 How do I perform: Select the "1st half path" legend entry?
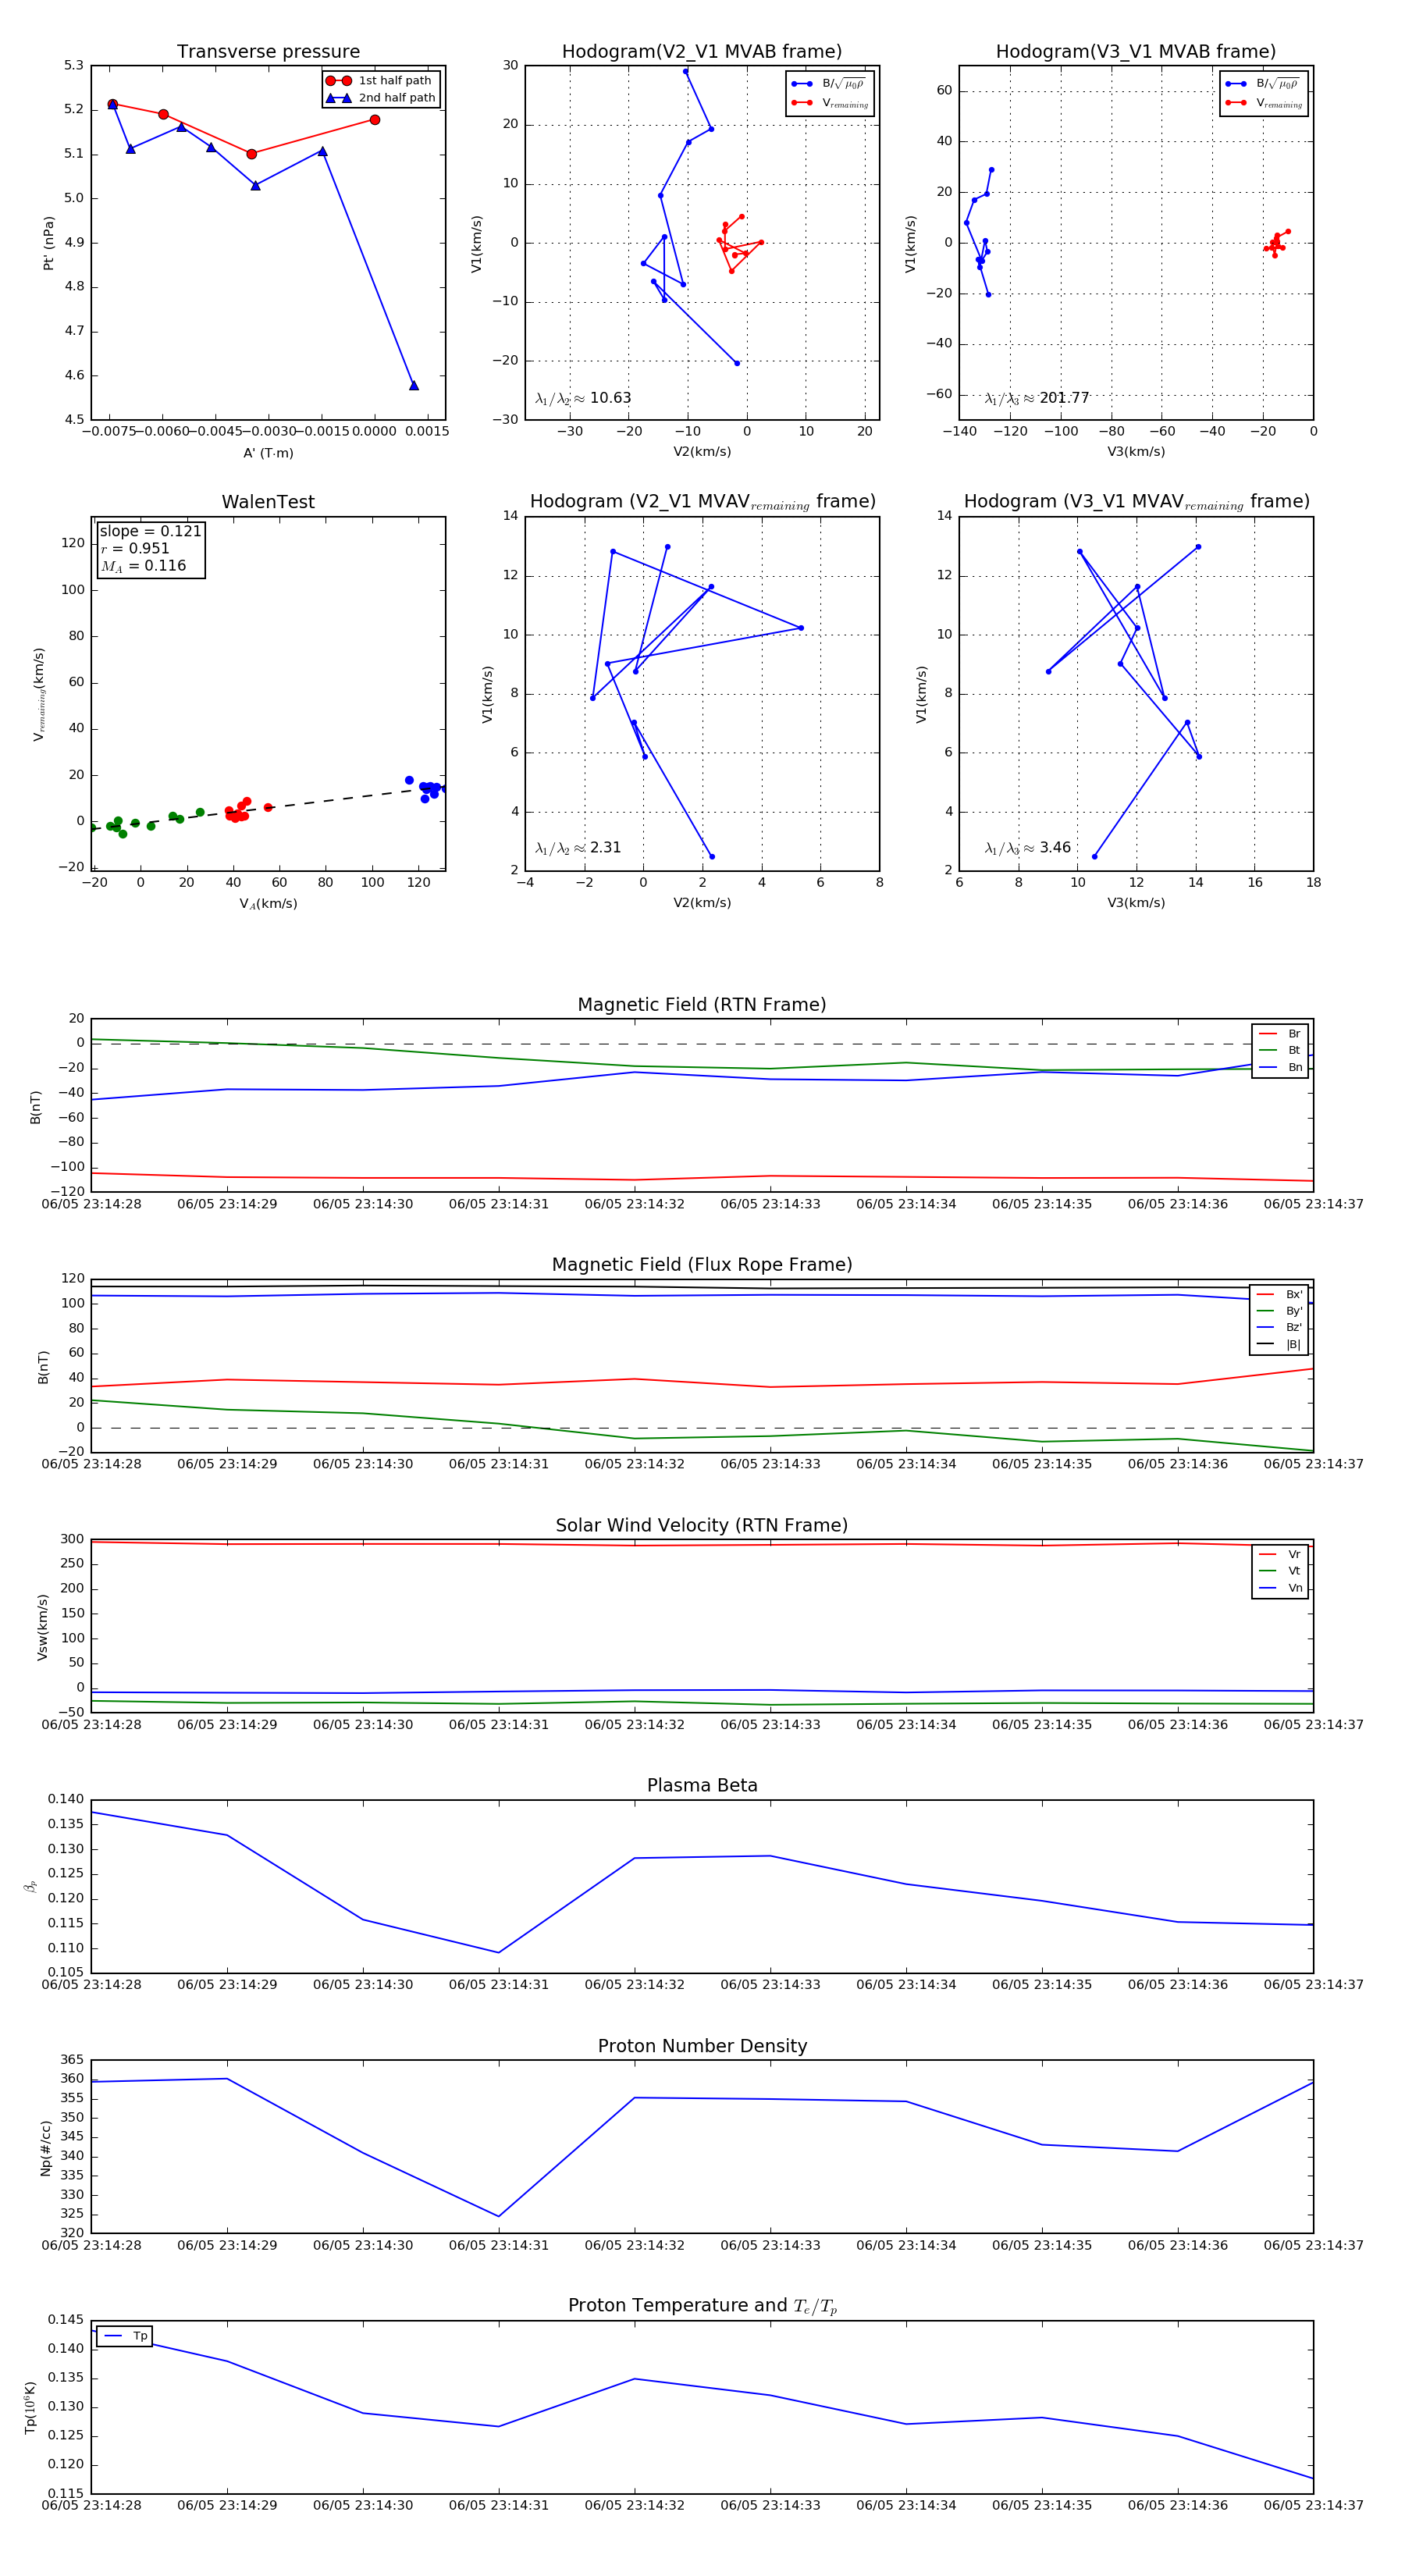coord(380,80)
